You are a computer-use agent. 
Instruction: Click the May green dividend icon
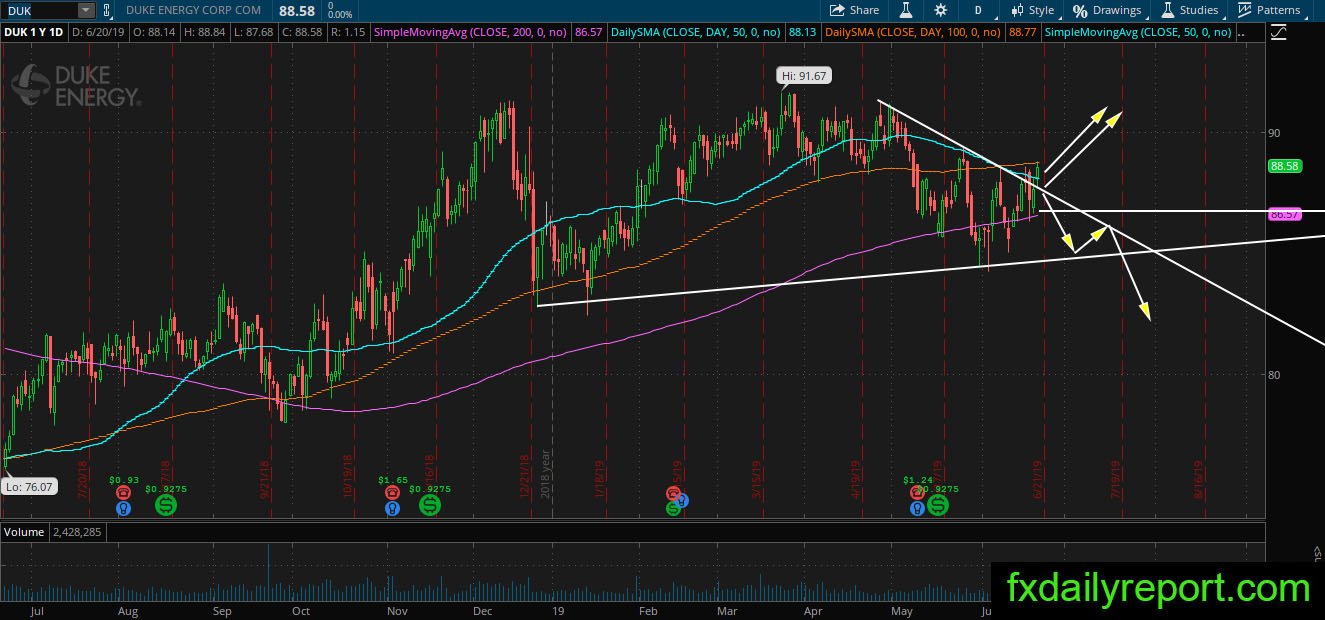coord(938,505)
